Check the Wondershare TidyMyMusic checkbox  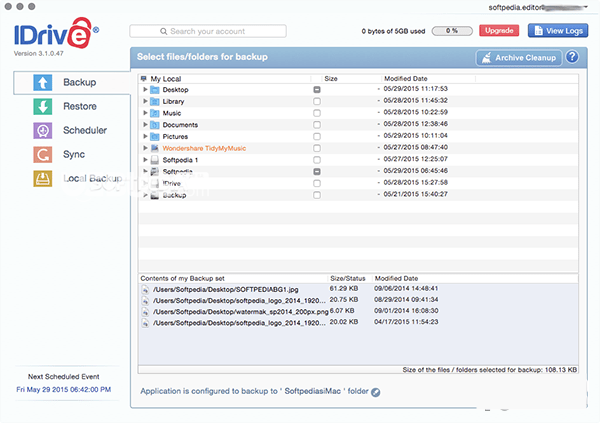tap(317, 148)
